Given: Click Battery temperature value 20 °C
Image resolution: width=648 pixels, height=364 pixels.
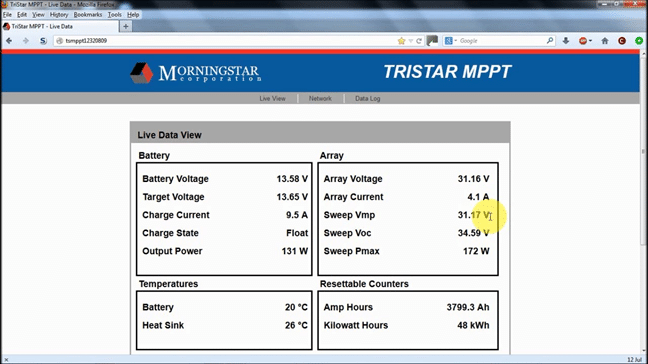Looking at the screenshot, I should 296,307.
